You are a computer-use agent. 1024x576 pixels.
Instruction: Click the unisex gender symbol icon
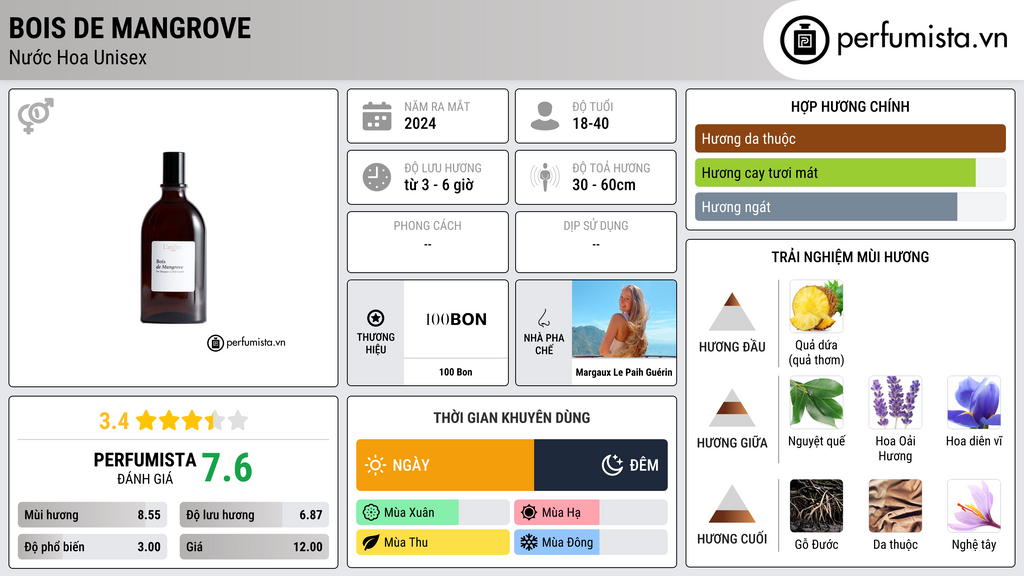click(36, 116)
